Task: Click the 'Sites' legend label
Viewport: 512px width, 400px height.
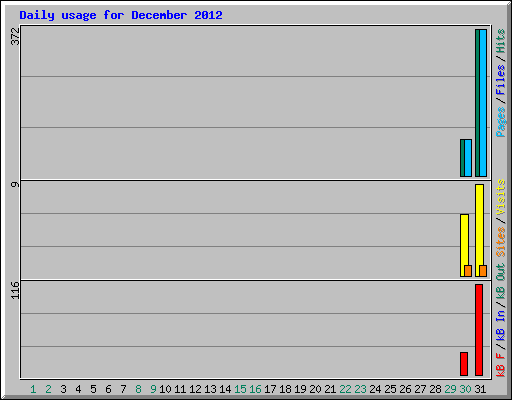Action: click(x=501, y=242)
